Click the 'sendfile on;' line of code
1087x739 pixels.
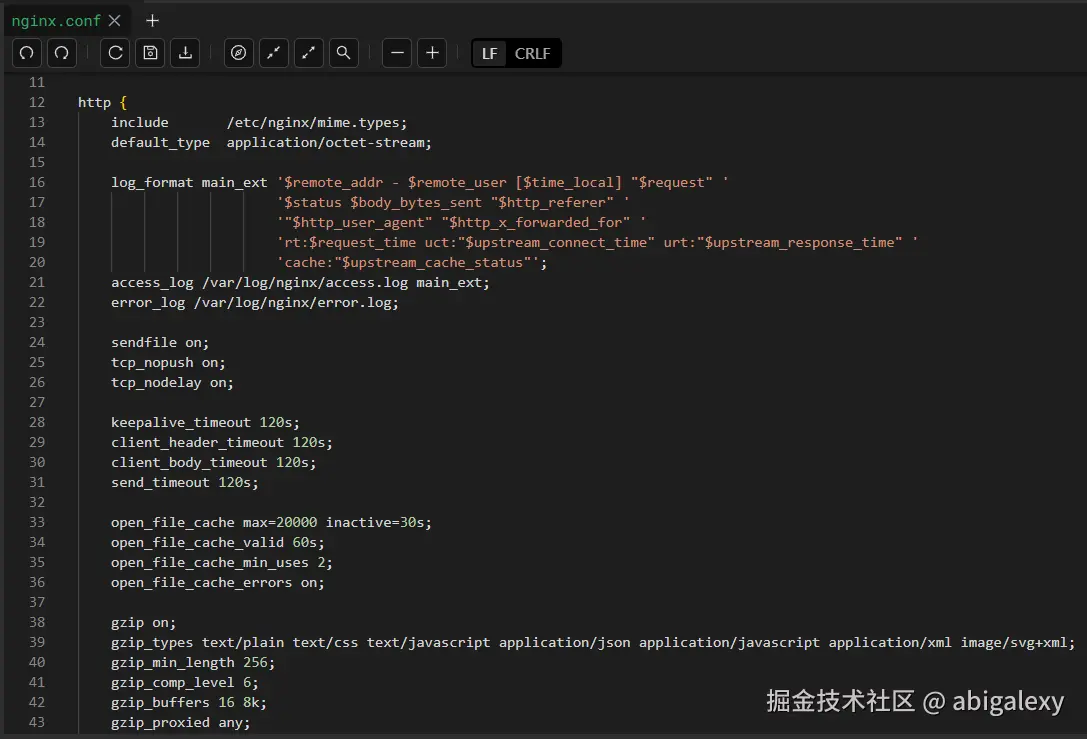[160, 342]
